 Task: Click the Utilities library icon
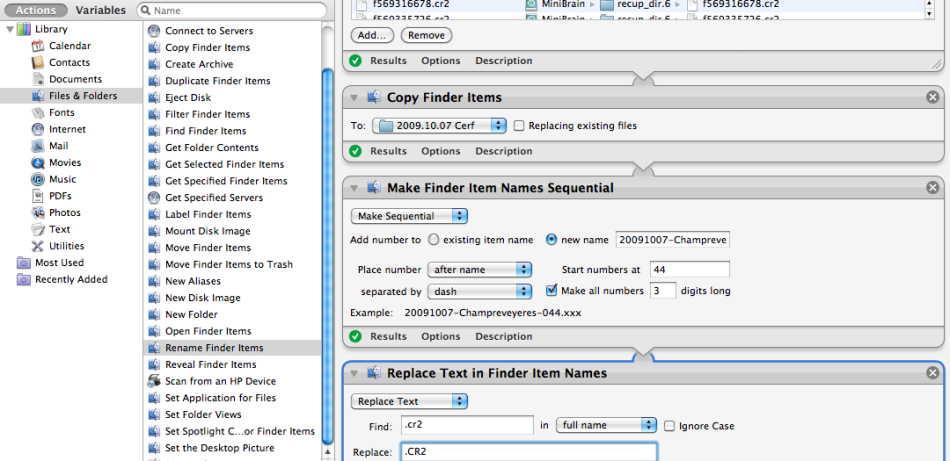pyautogui.click(x=37, y=246)
